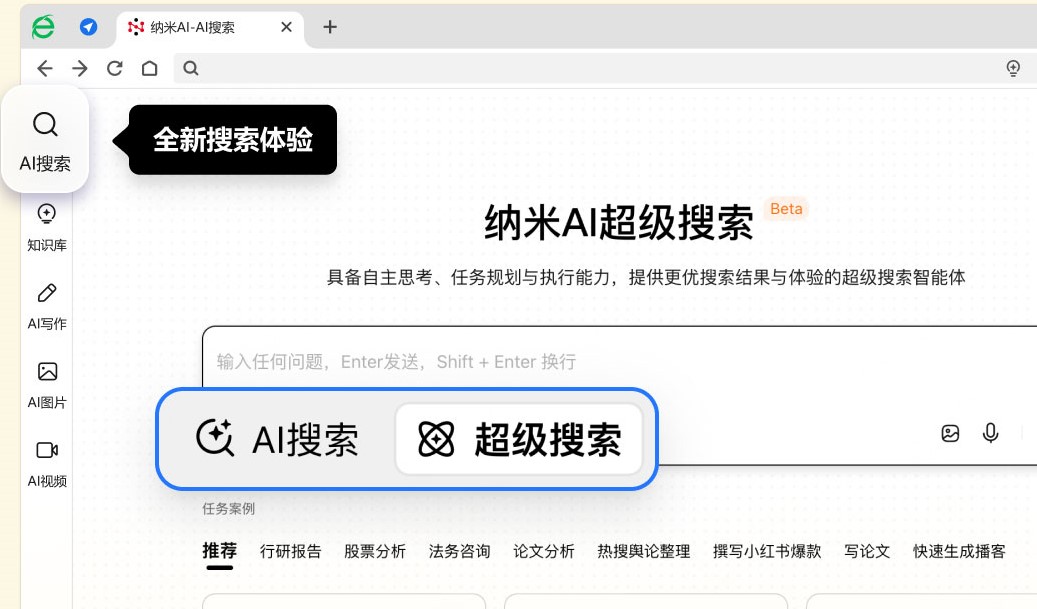Click the lightbulb assistant icon in the toolbar
This screenshot has width=1037, height=609.
(x=1014, y=68)
